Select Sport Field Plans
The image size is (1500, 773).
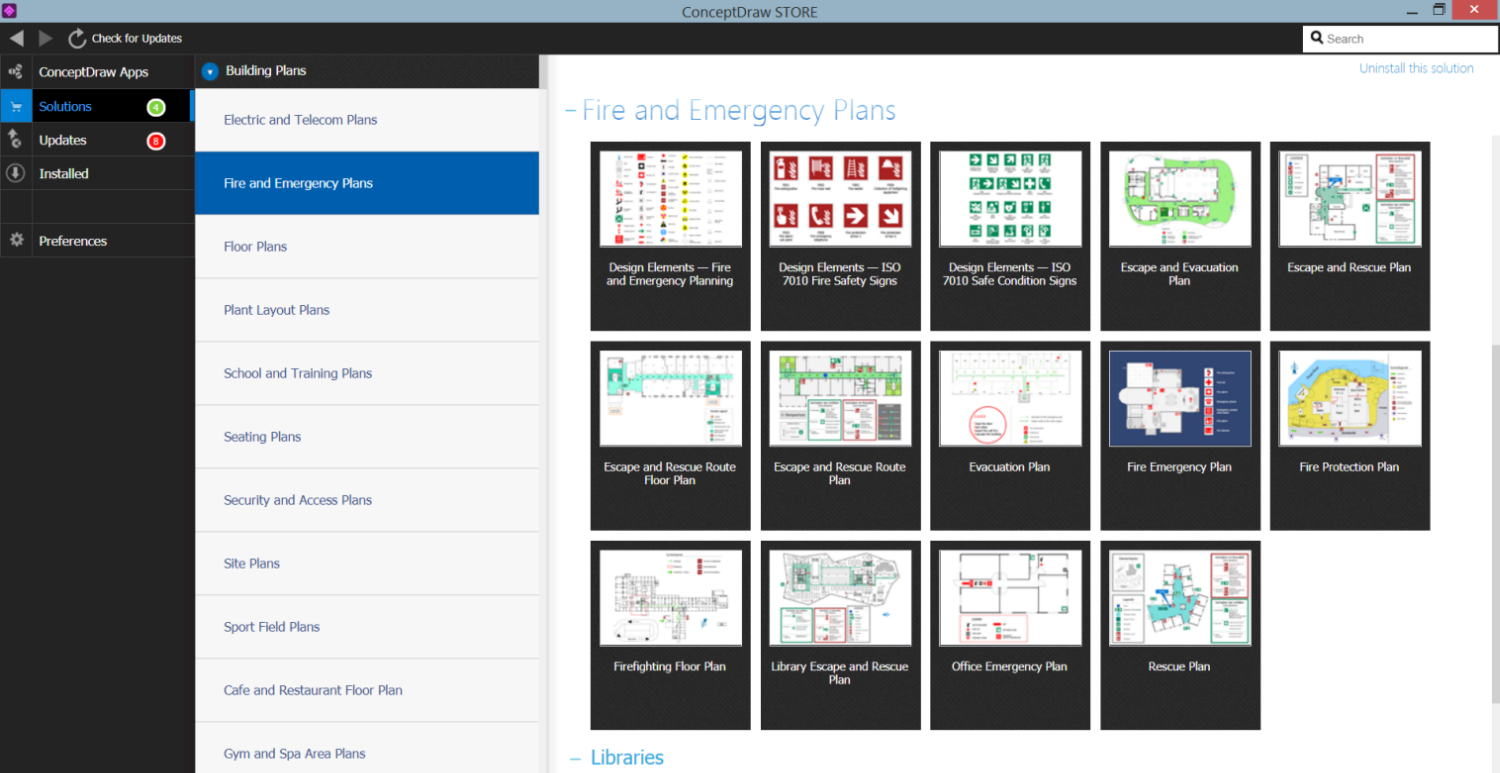pyautogui.click(x=367, y=627)
